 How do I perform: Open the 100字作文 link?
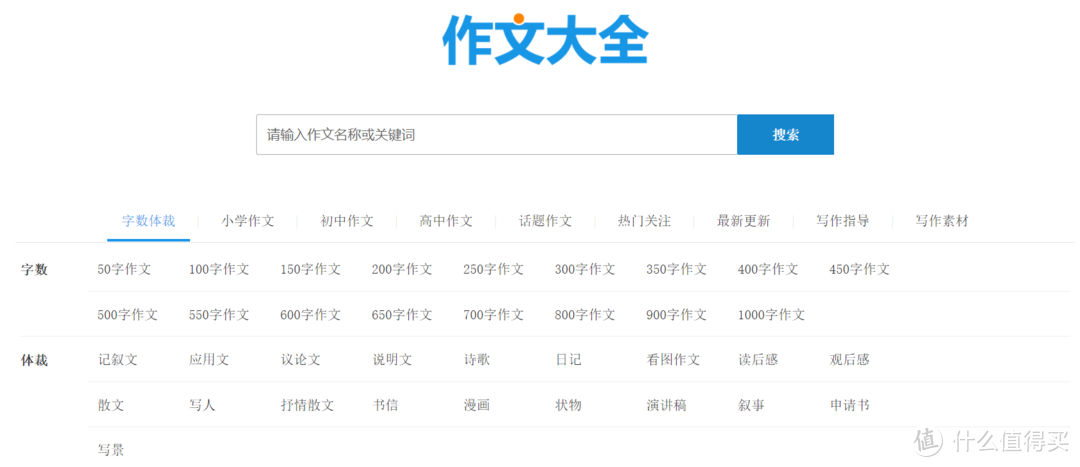tap(219, 269)
